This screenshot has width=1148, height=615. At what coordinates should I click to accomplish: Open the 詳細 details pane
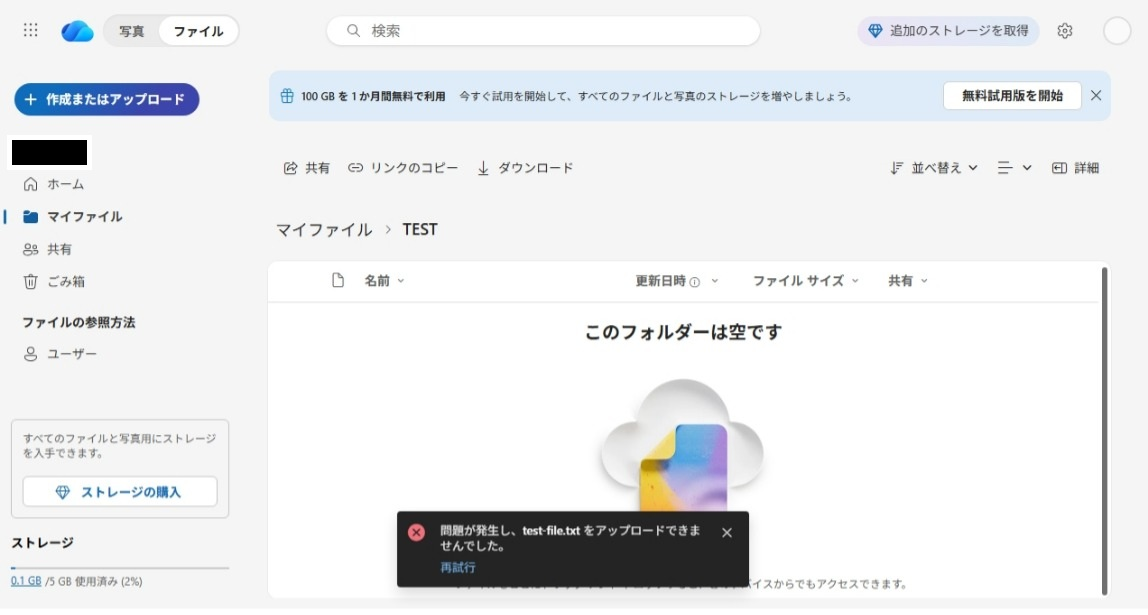coord(1075,168)
